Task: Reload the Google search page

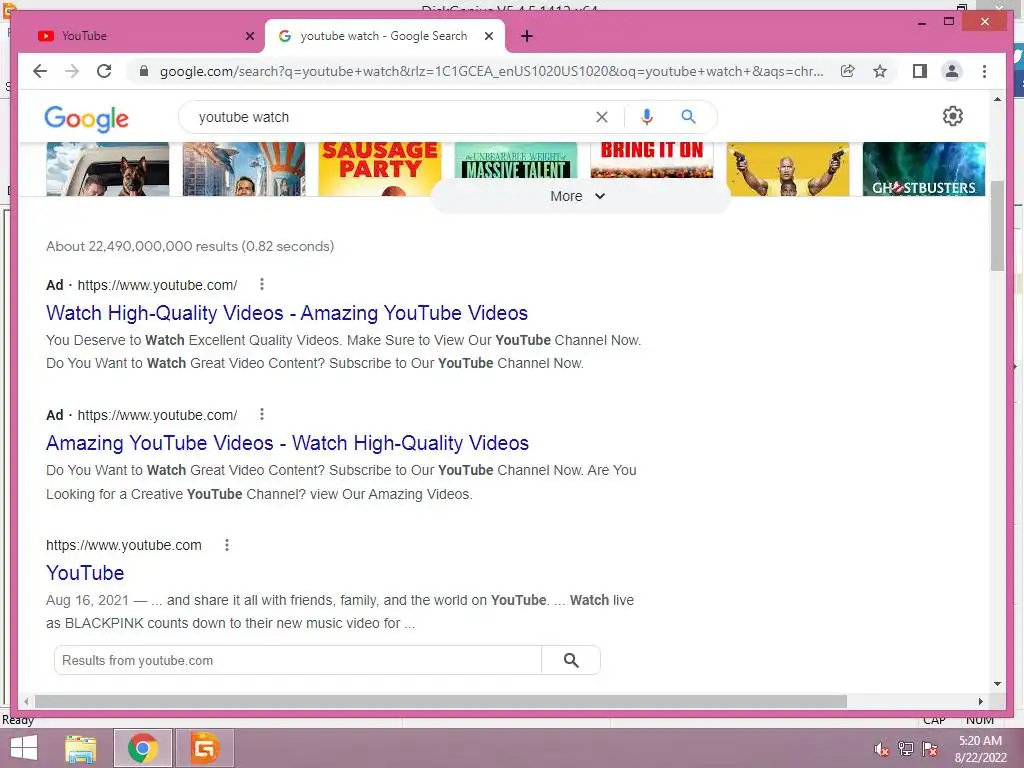Action: [104, 71]
